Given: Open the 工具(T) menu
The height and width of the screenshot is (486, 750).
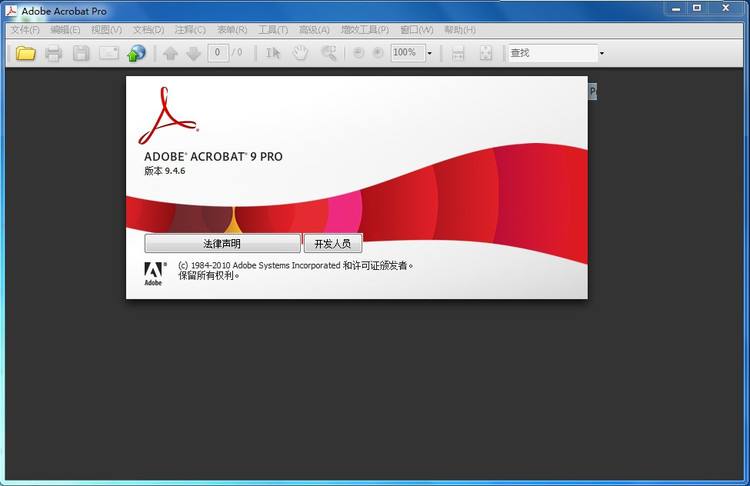Looking at the screenshot, I should tap(273, 30).
